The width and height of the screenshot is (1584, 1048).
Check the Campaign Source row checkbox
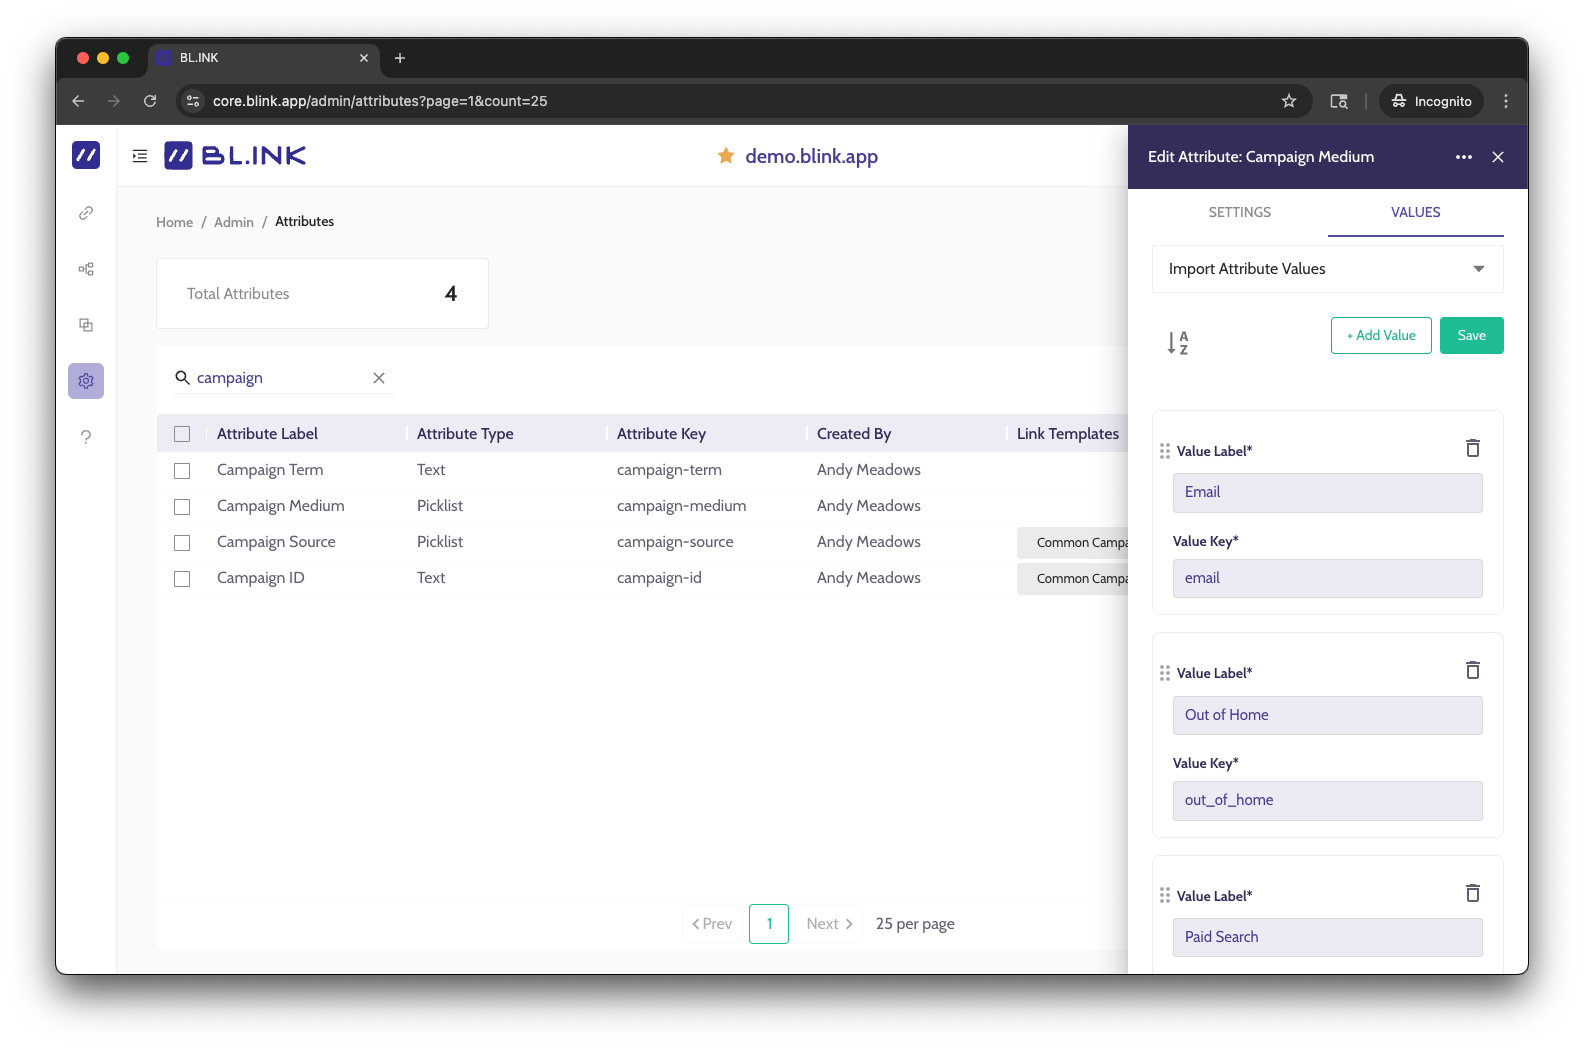(182, 542)
